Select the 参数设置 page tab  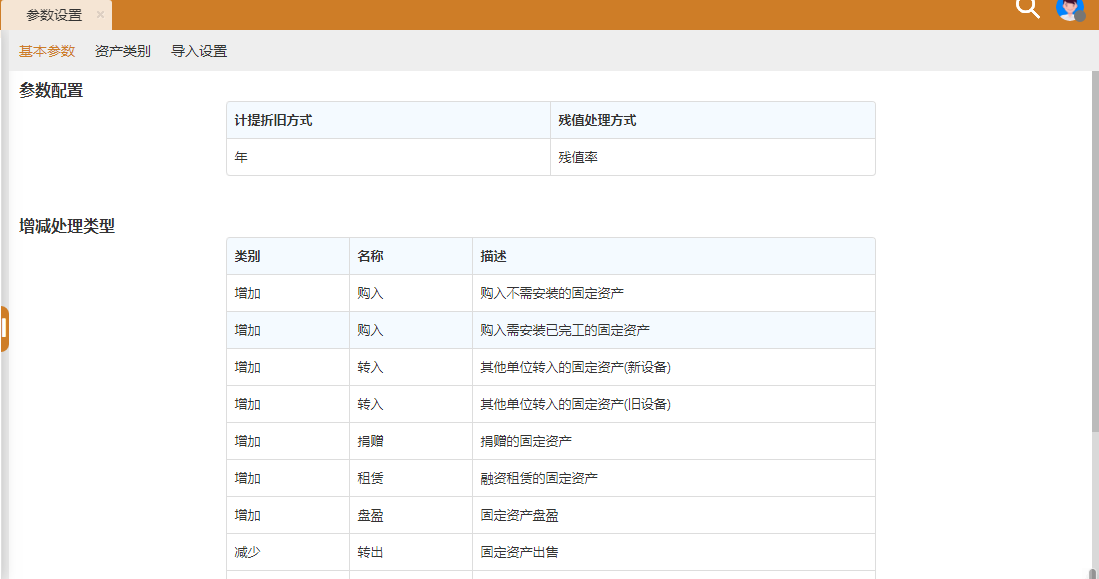[54, 15]
